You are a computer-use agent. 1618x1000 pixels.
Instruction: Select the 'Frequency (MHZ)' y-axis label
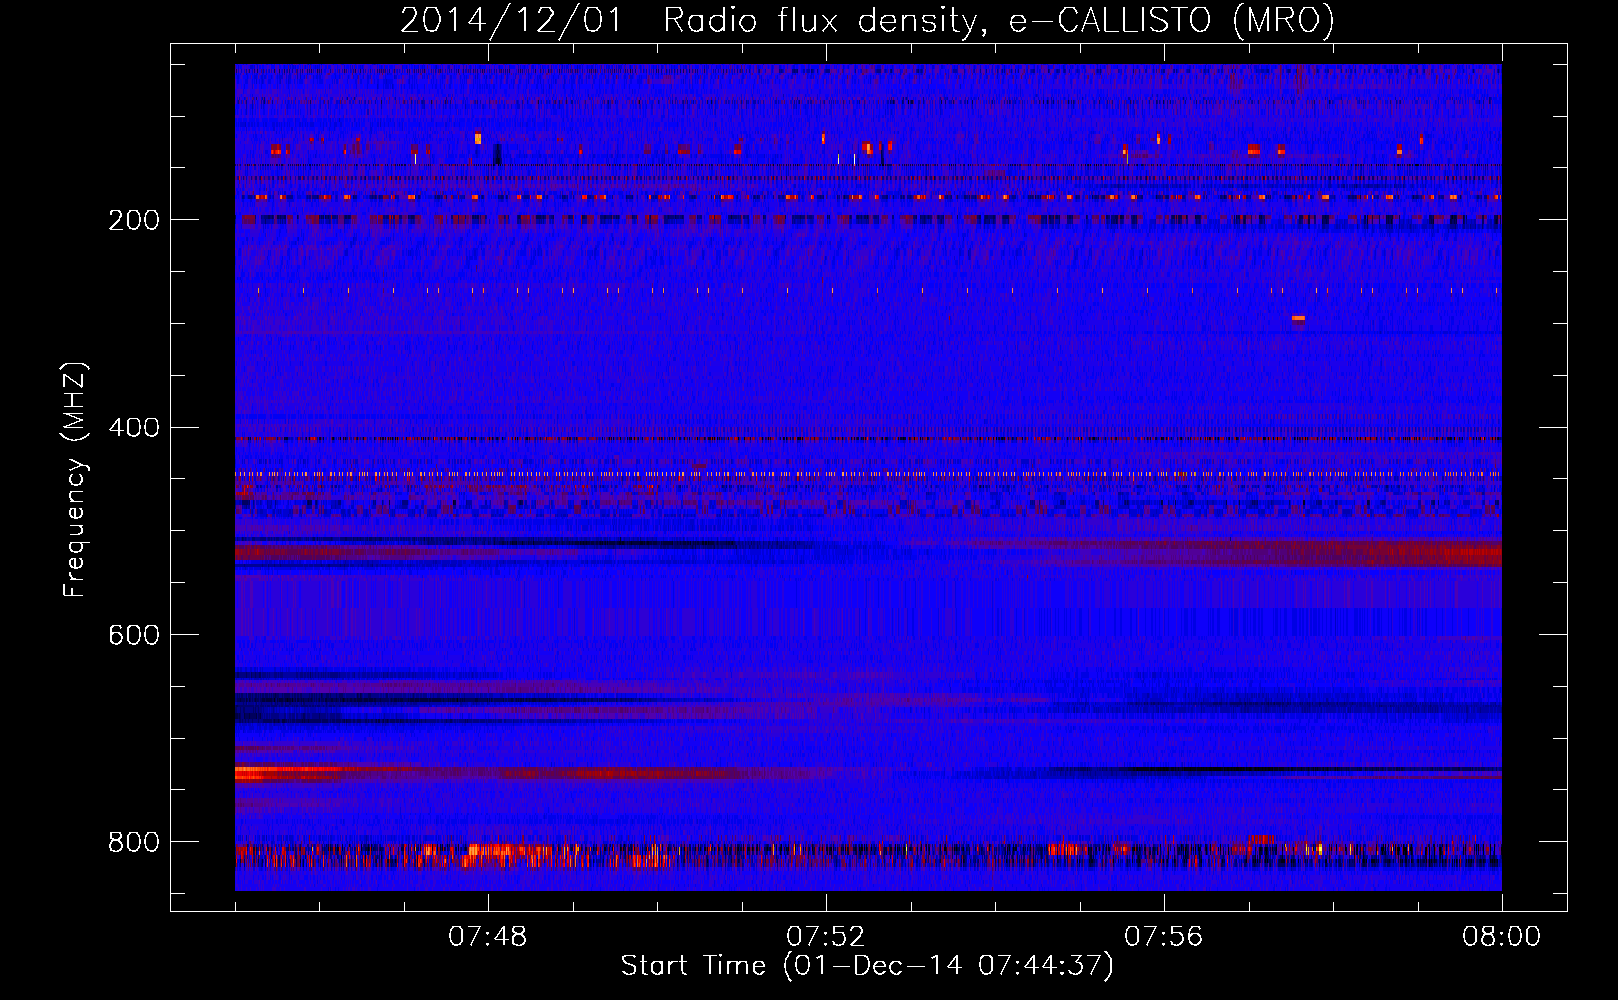pyautogui.click(x=74, y=480)
